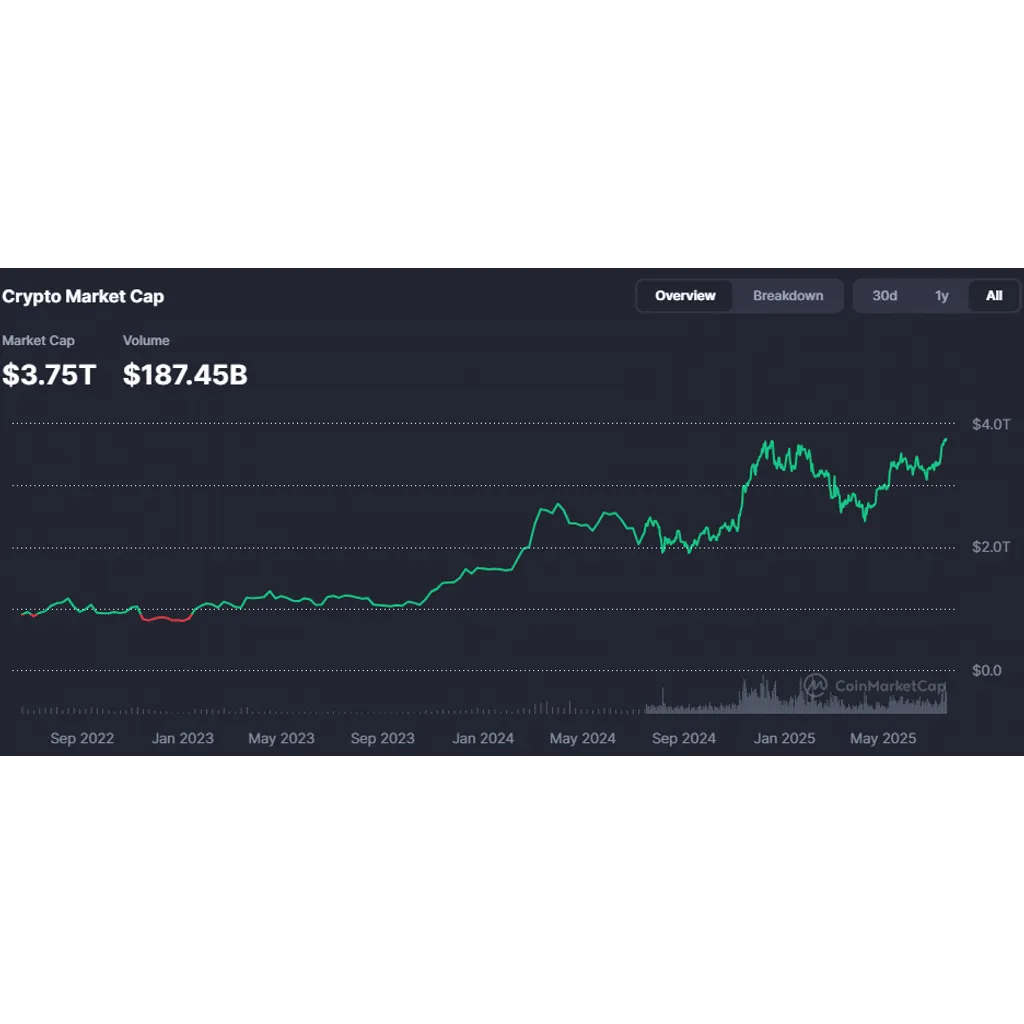Click the $187.45B volume value

tap(185, 375)
